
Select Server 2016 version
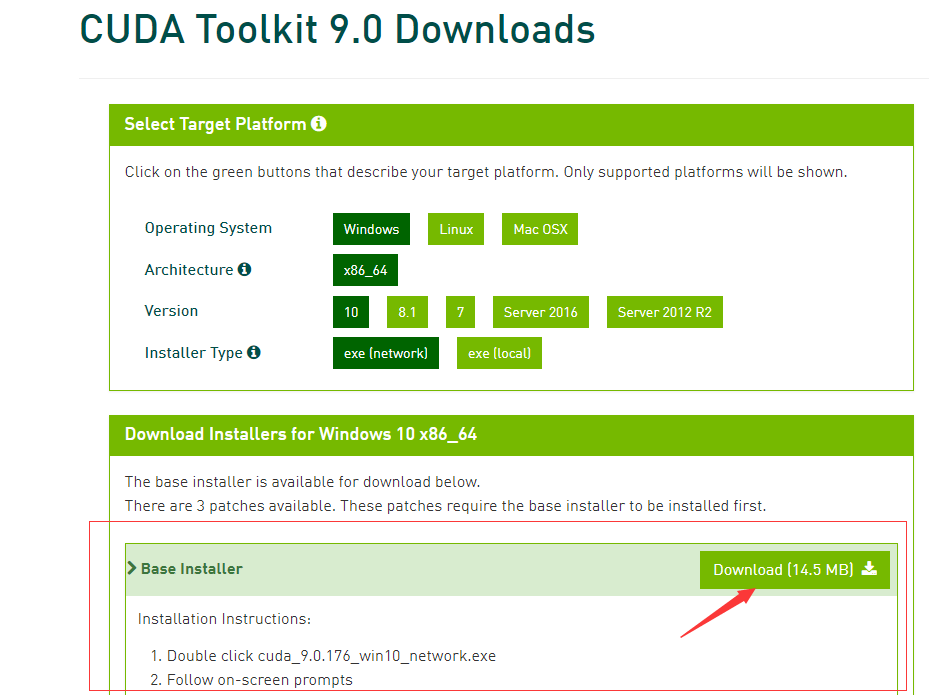541,312
